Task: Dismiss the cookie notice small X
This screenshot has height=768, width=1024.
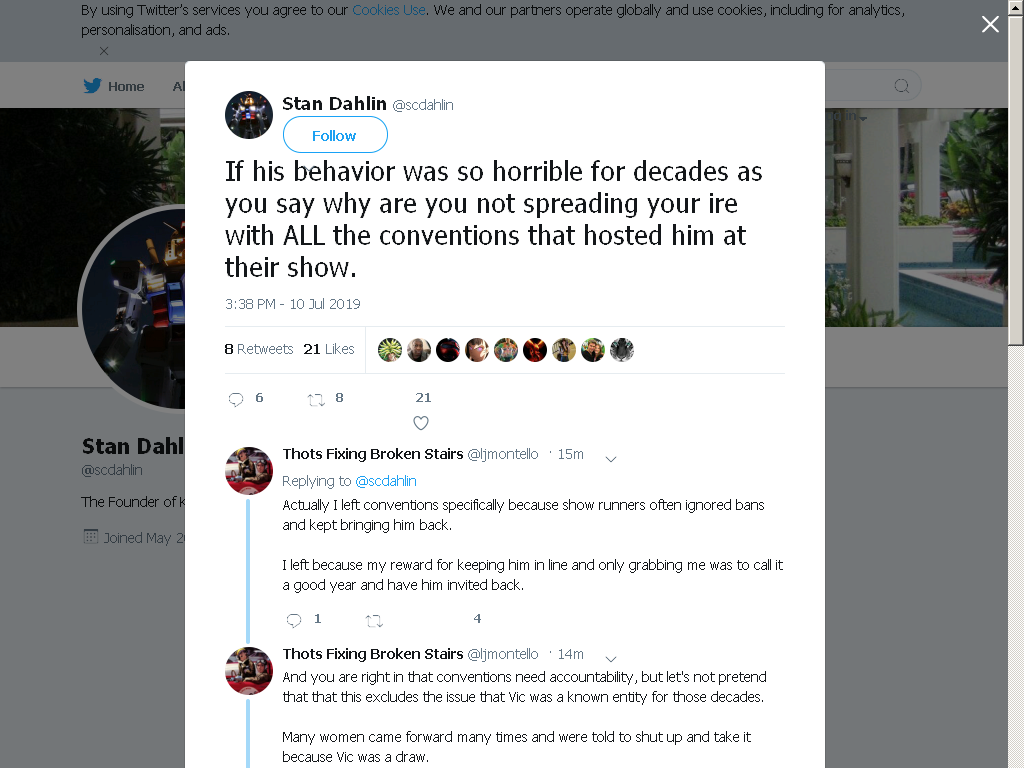Action: [104, 51]
